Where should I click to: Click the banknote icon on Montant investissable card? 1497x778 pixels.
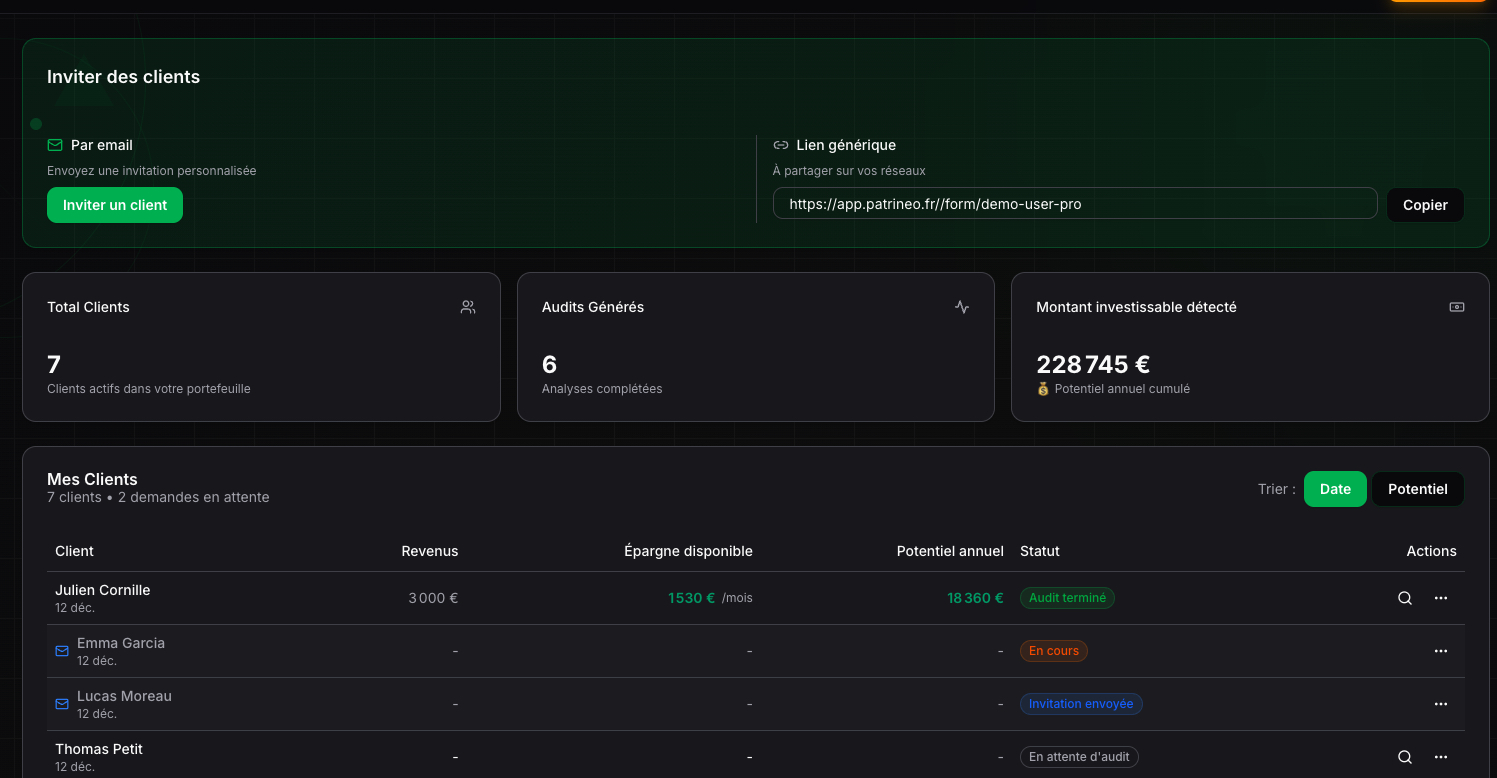tap(1456, 307)
